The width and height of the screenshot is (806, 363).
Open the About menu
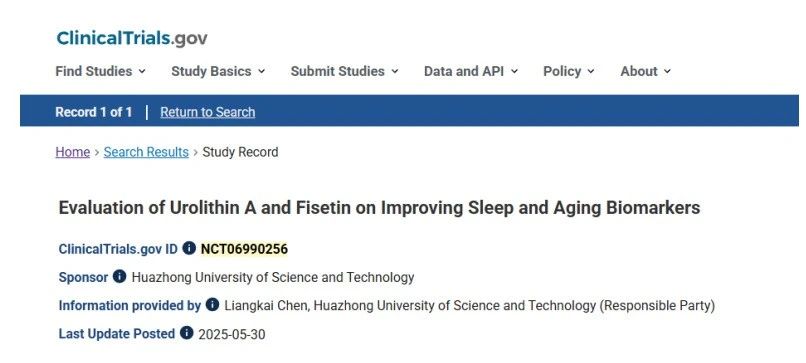click(646, 71)
